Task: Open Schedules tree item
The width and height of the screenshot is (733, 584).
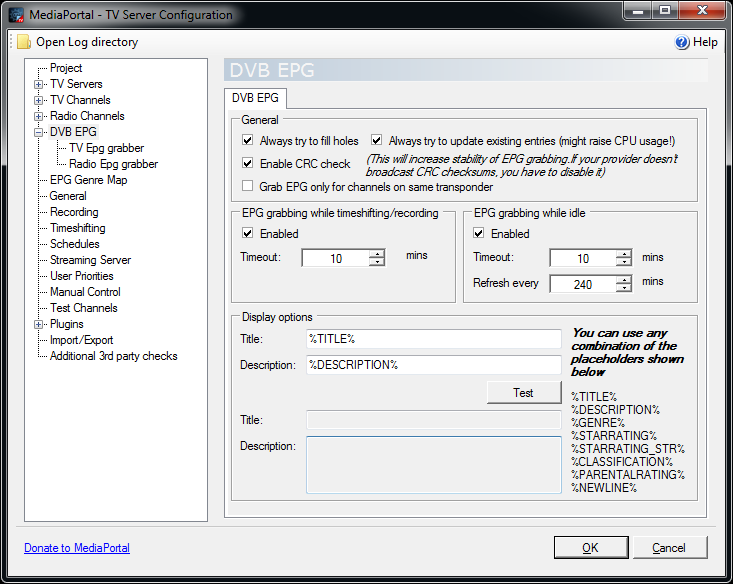Action: point(75,244)
